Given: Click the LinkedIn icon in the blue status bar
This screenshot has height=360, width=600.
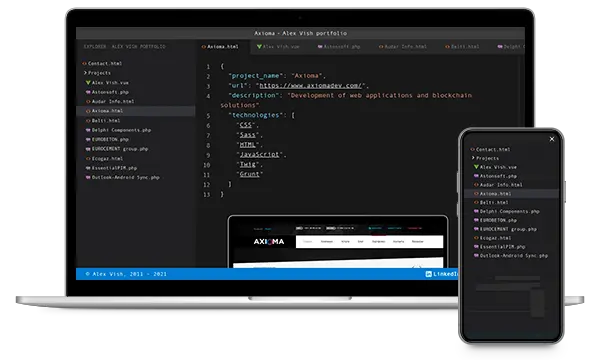Looking at the screenshot, I should [x=429, y=274].
